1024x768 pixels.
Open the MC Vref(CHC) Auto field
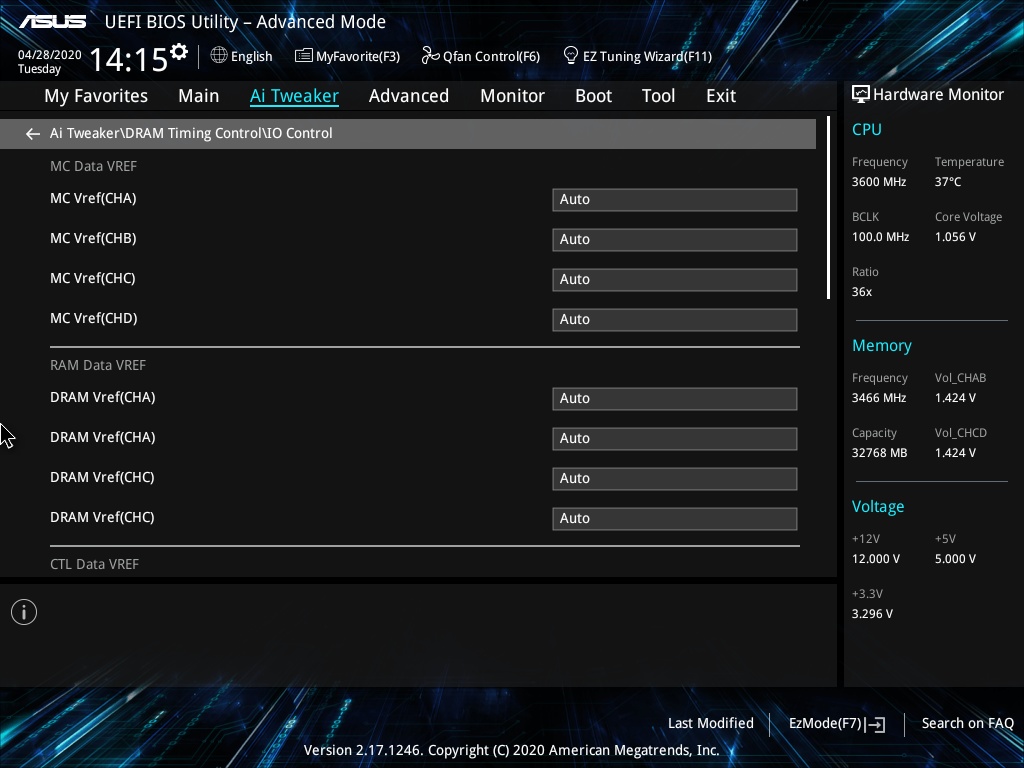click(675, 280)
